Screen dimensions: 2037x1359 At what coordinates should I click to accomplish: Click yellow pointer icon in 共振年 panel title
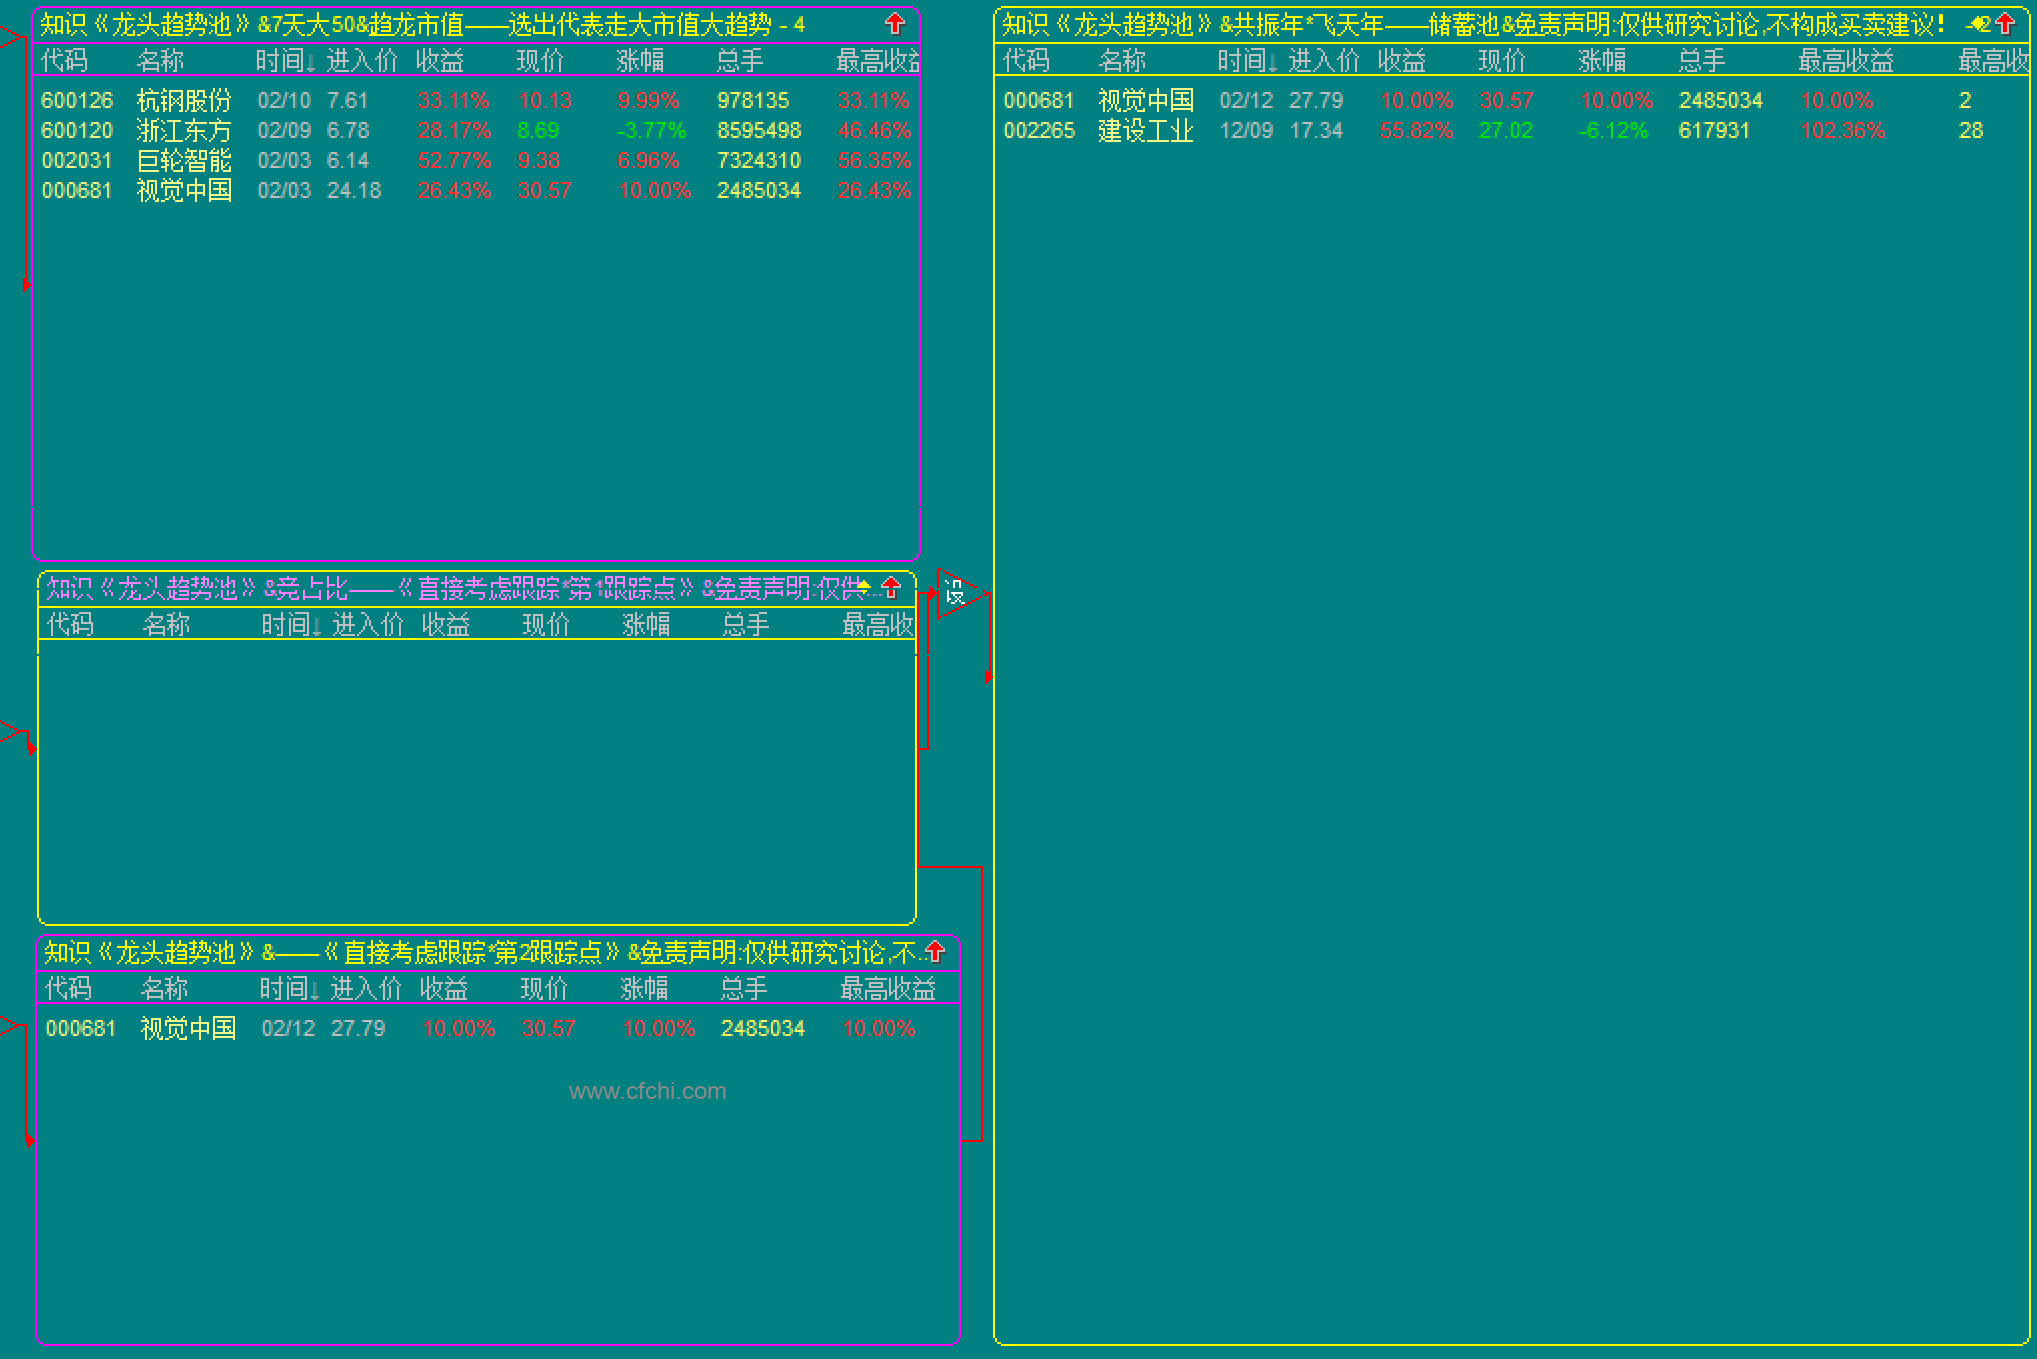1977,23
